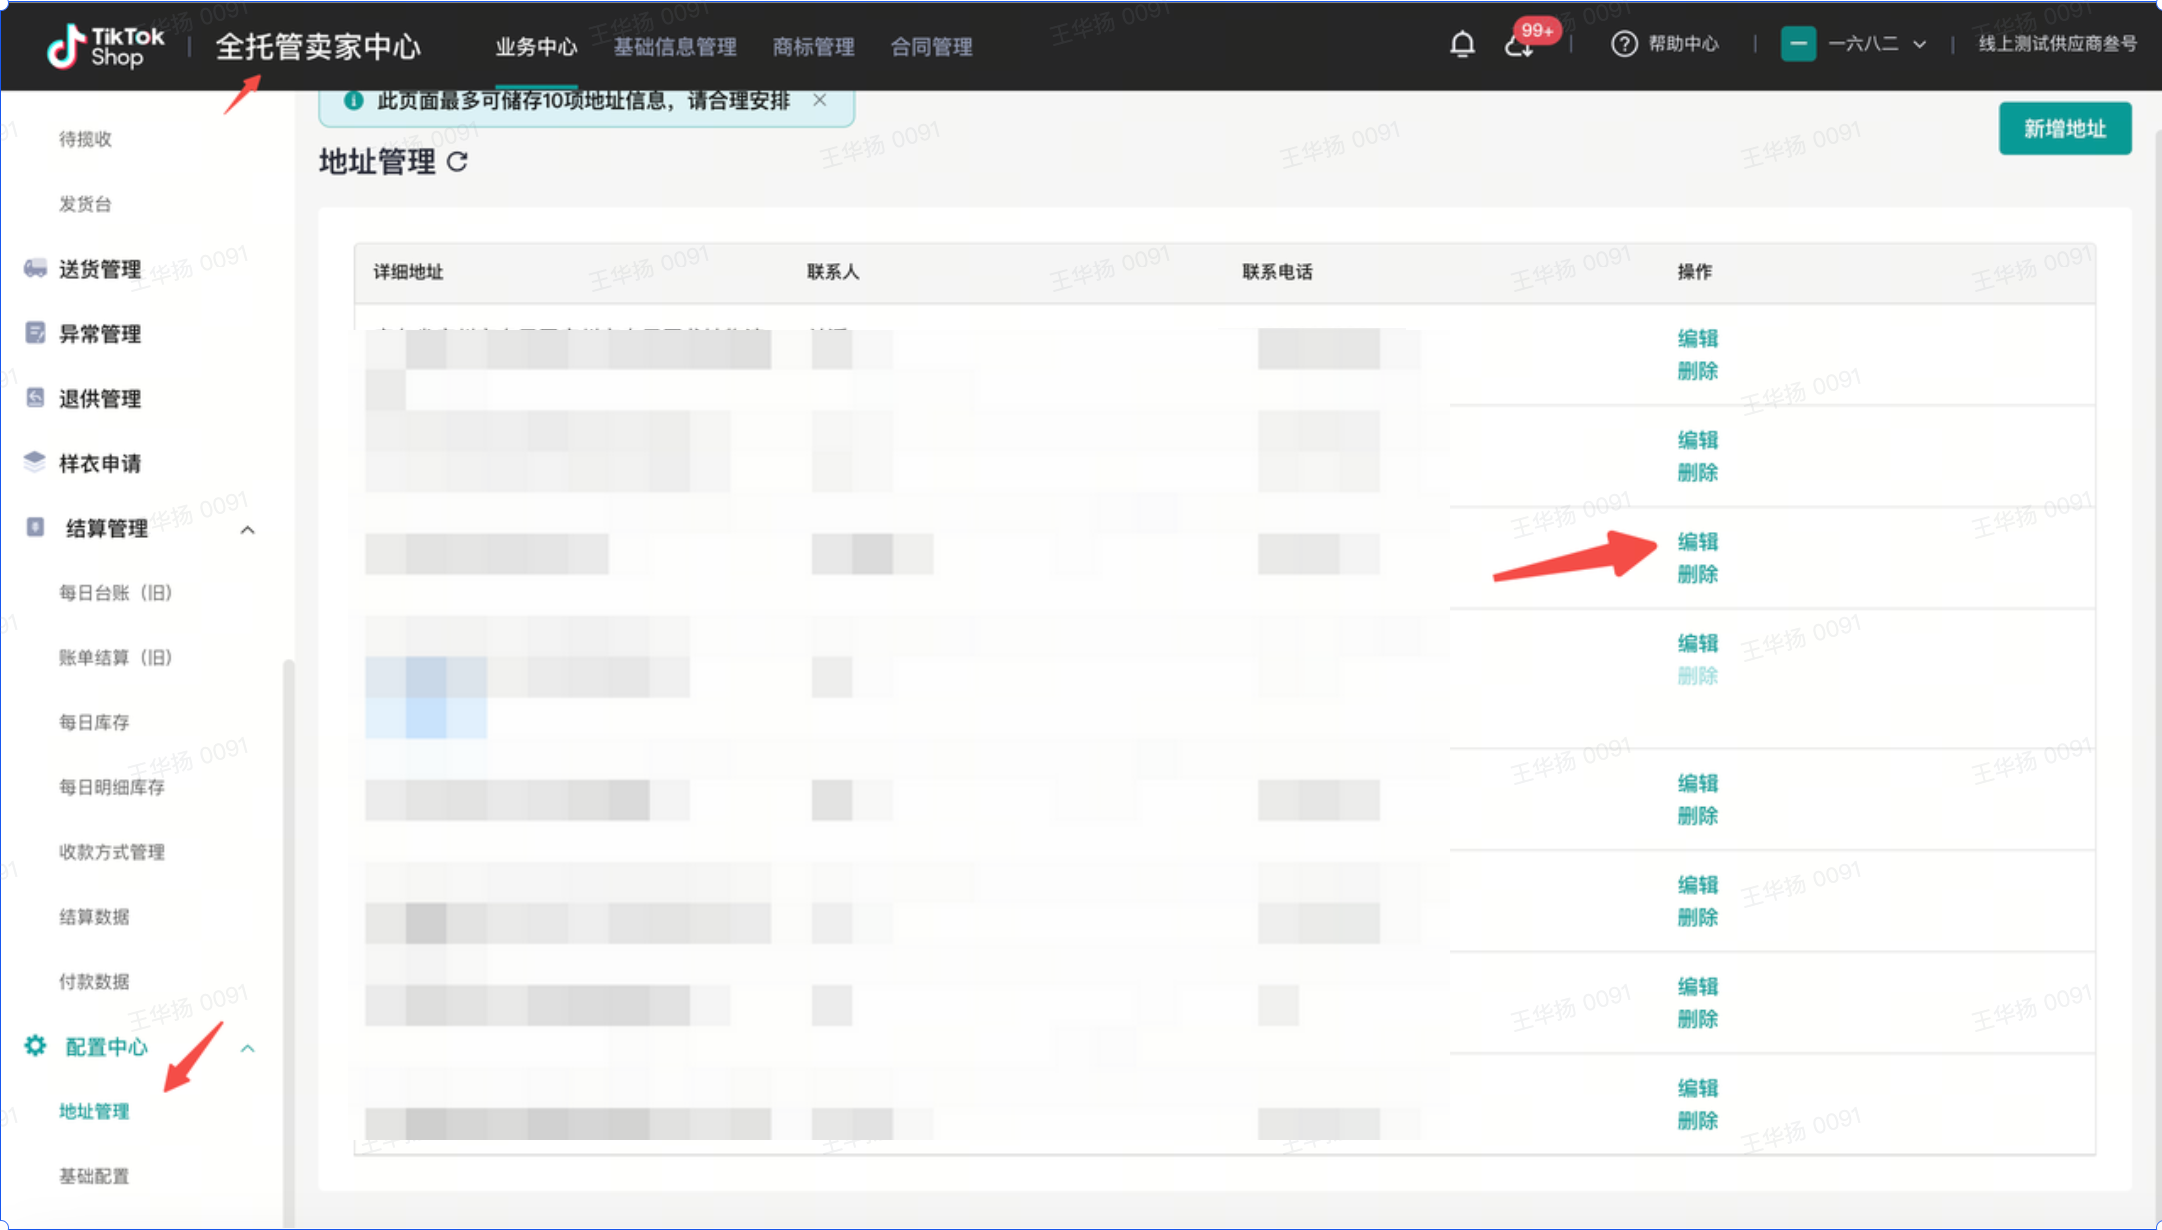Open 退供管理 in the sidebar

pyautogui.click(x=100, y=399)
